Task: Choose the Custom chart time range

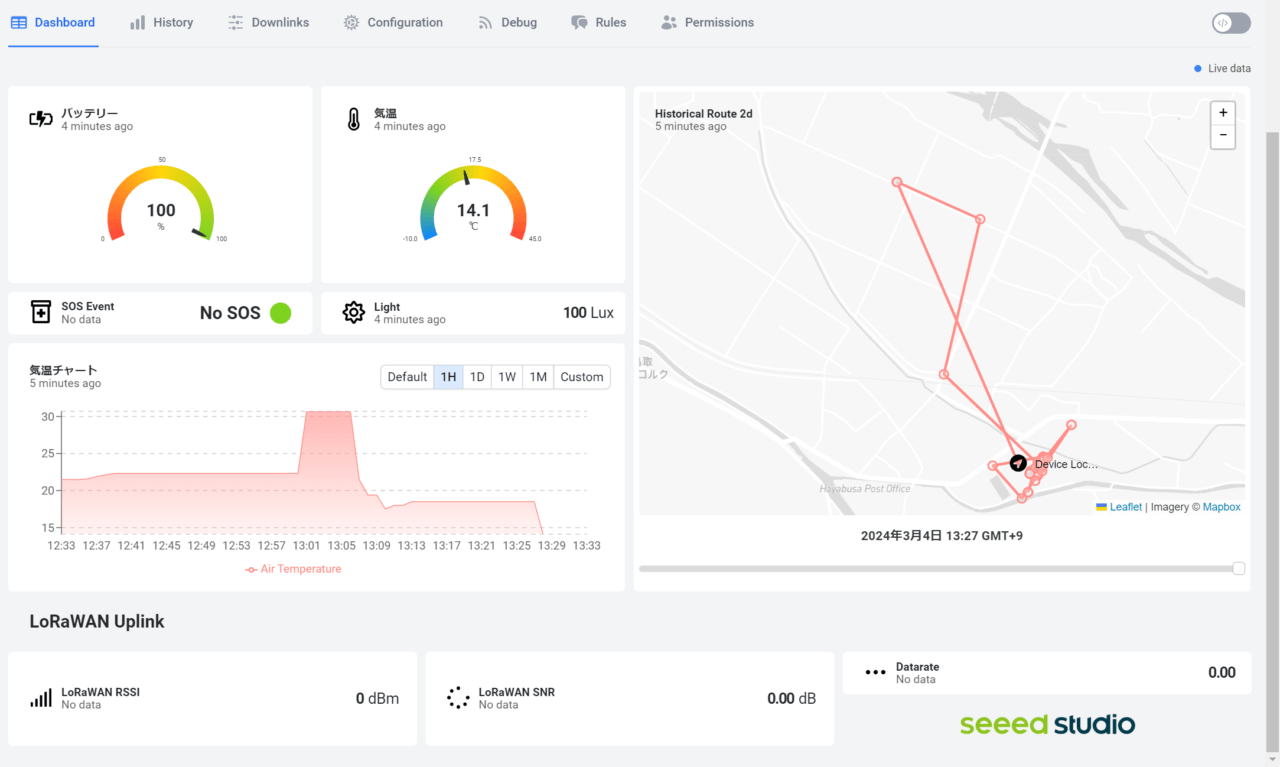Action: point(581,377)
